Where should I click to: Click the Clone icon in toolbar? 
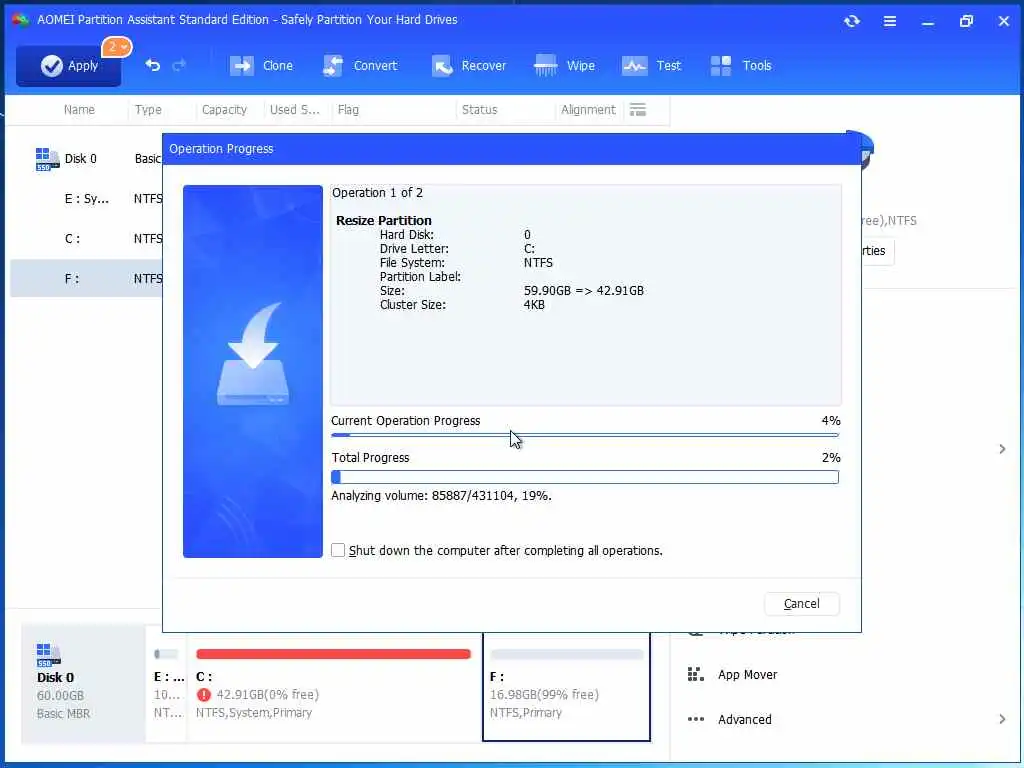pos(242,65)
